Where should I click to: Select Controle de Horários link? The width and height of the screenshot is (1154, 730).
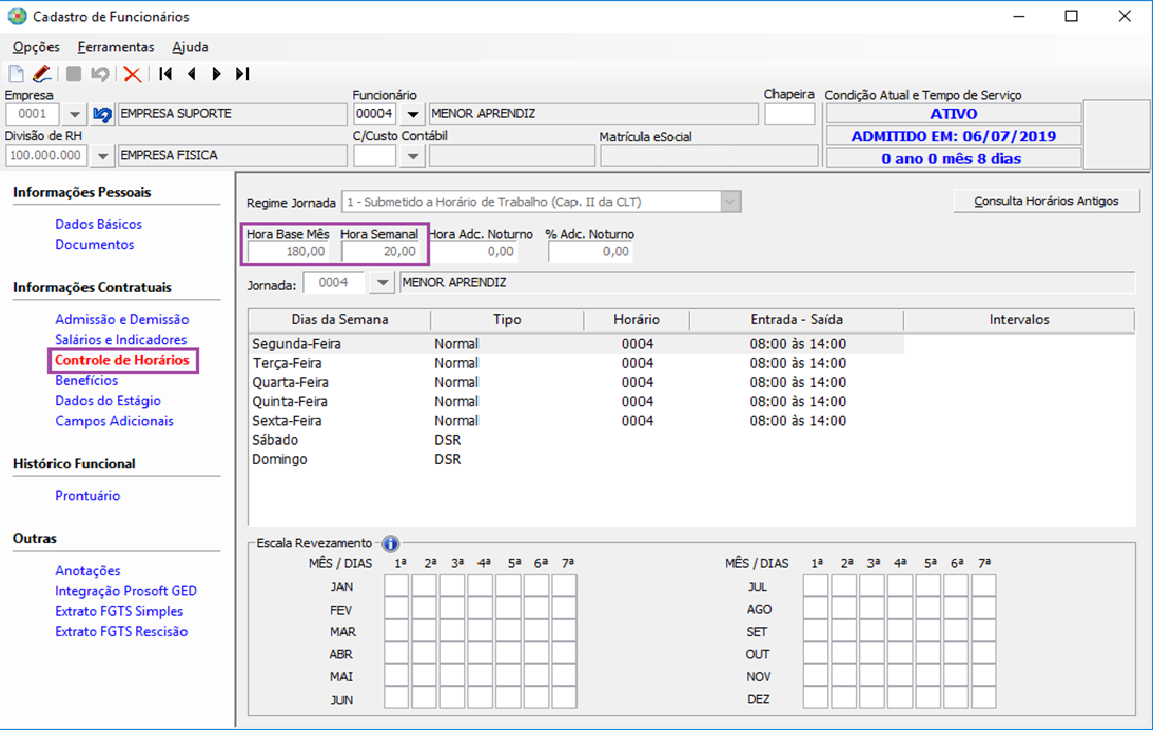122,360
